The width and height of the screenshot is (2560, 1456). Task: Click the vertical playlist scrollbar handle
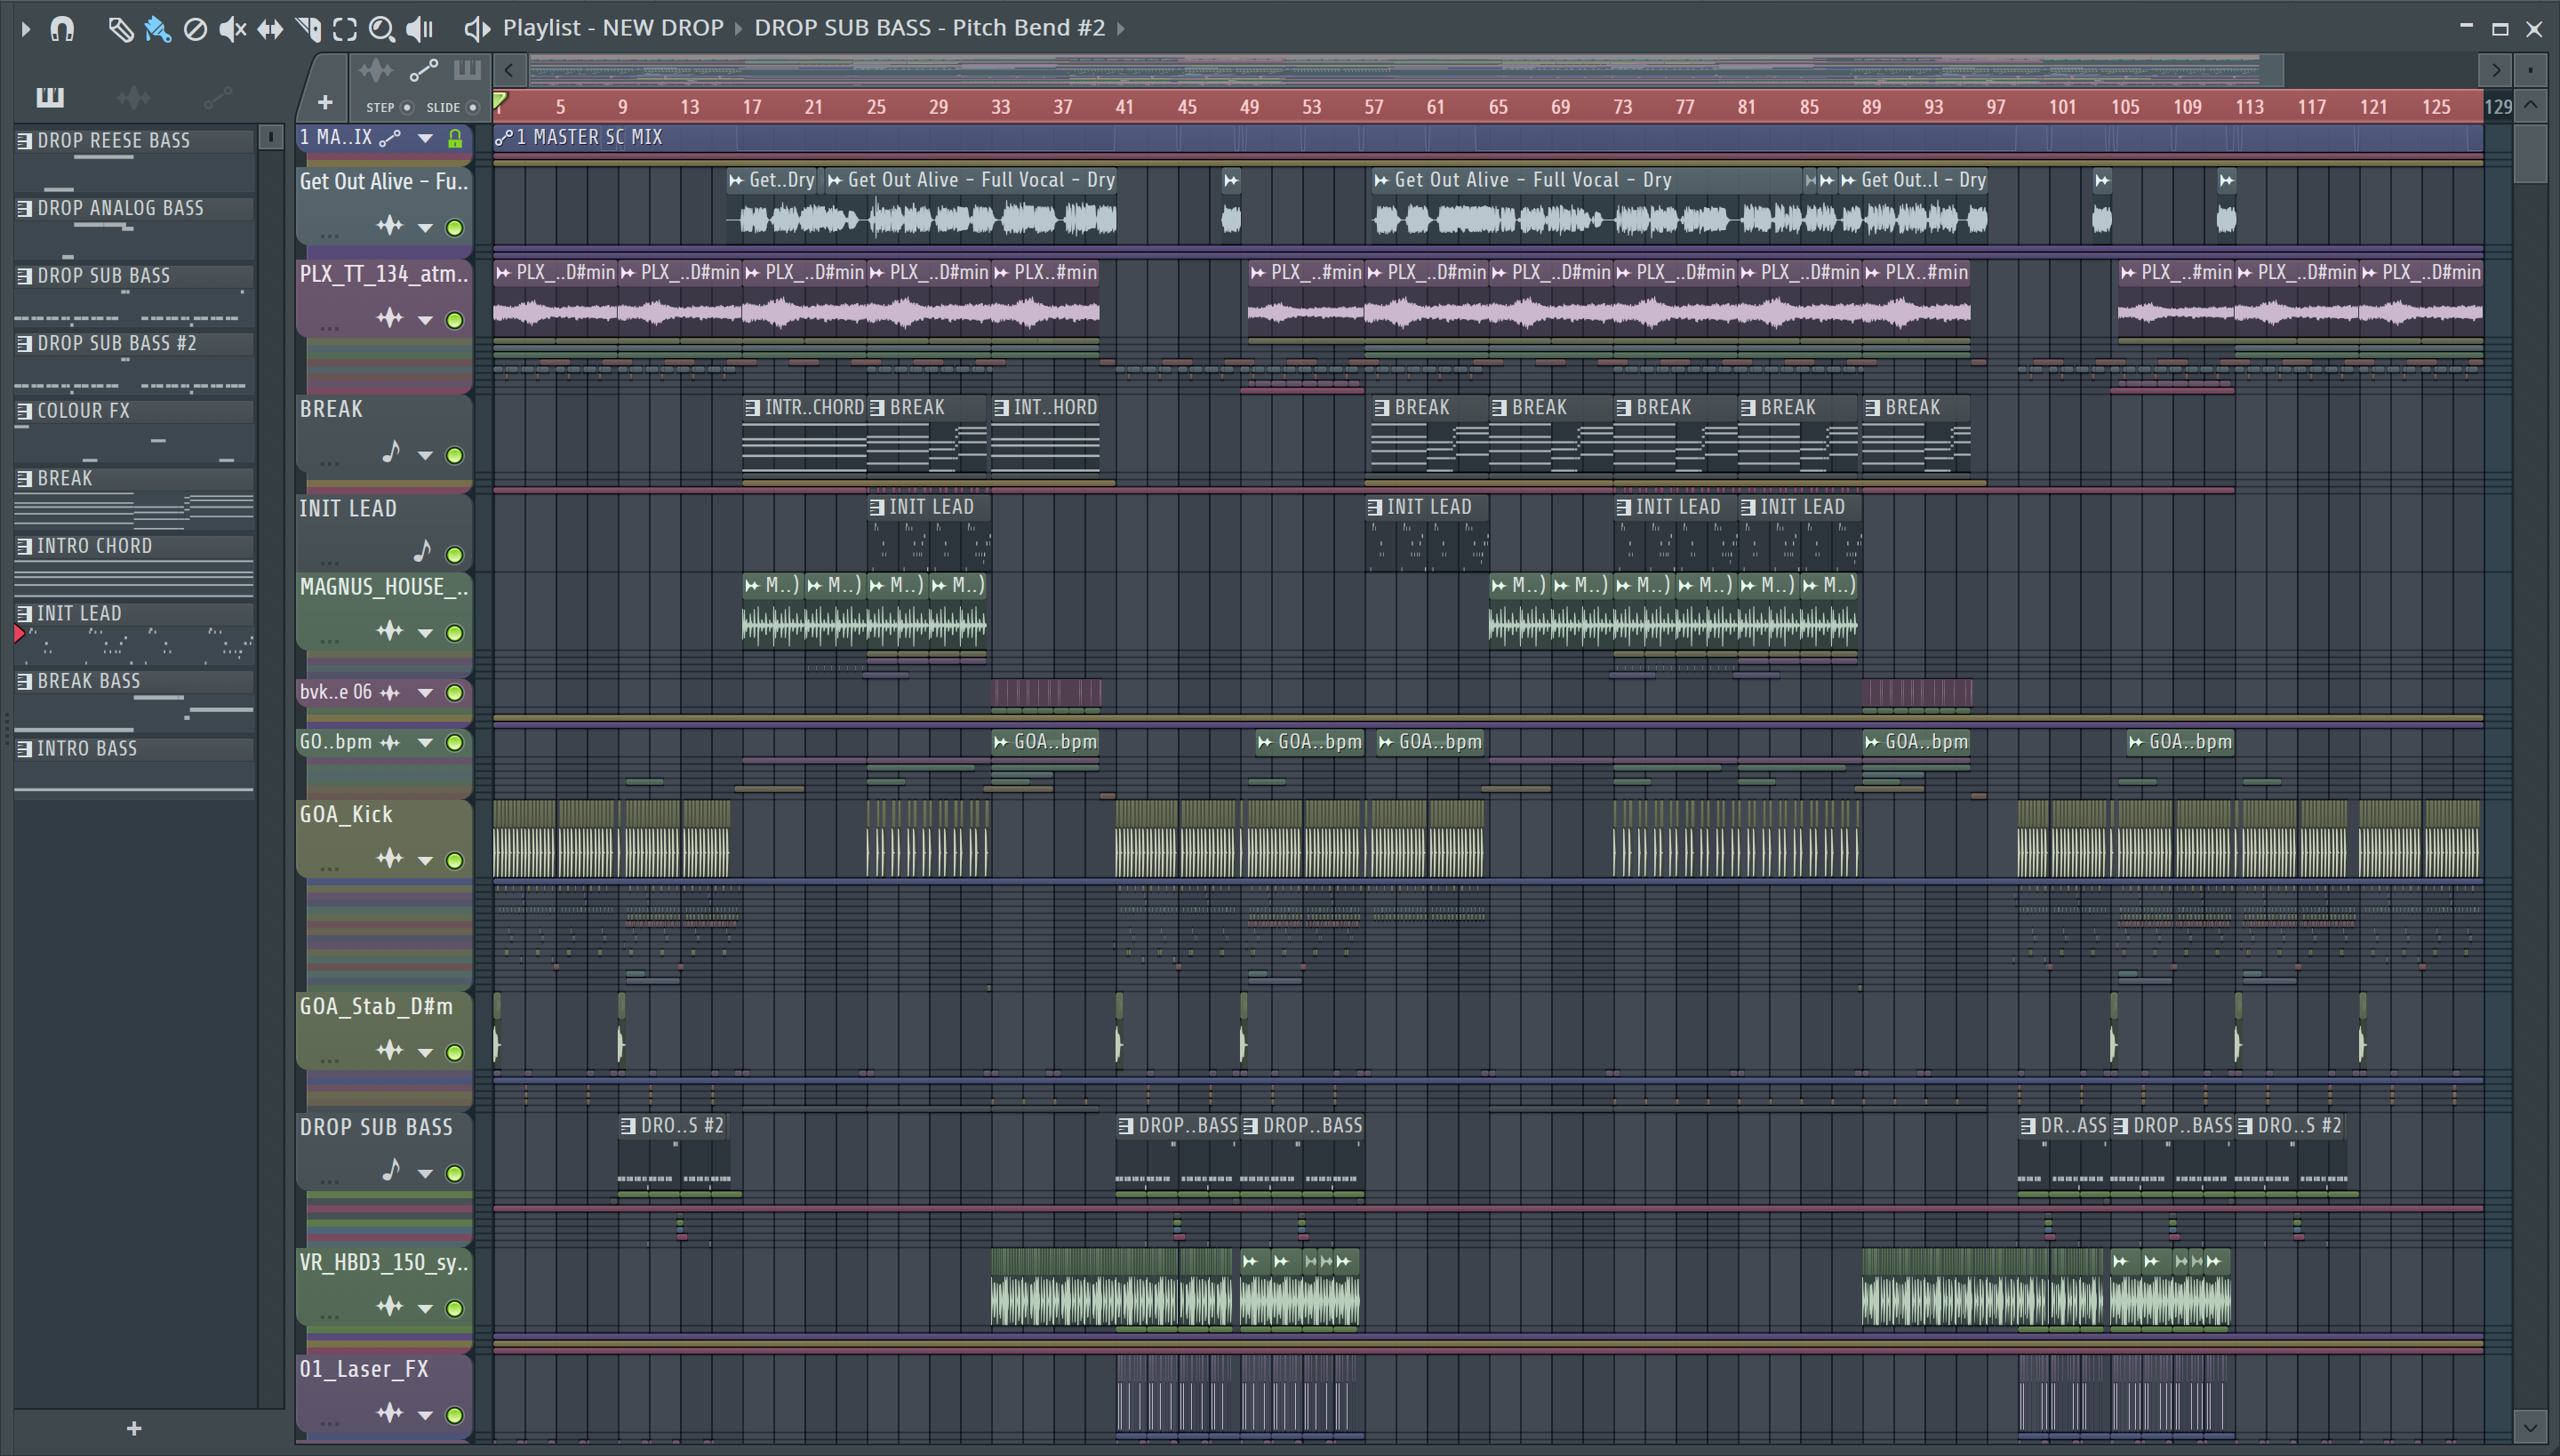coord(2530,153)
